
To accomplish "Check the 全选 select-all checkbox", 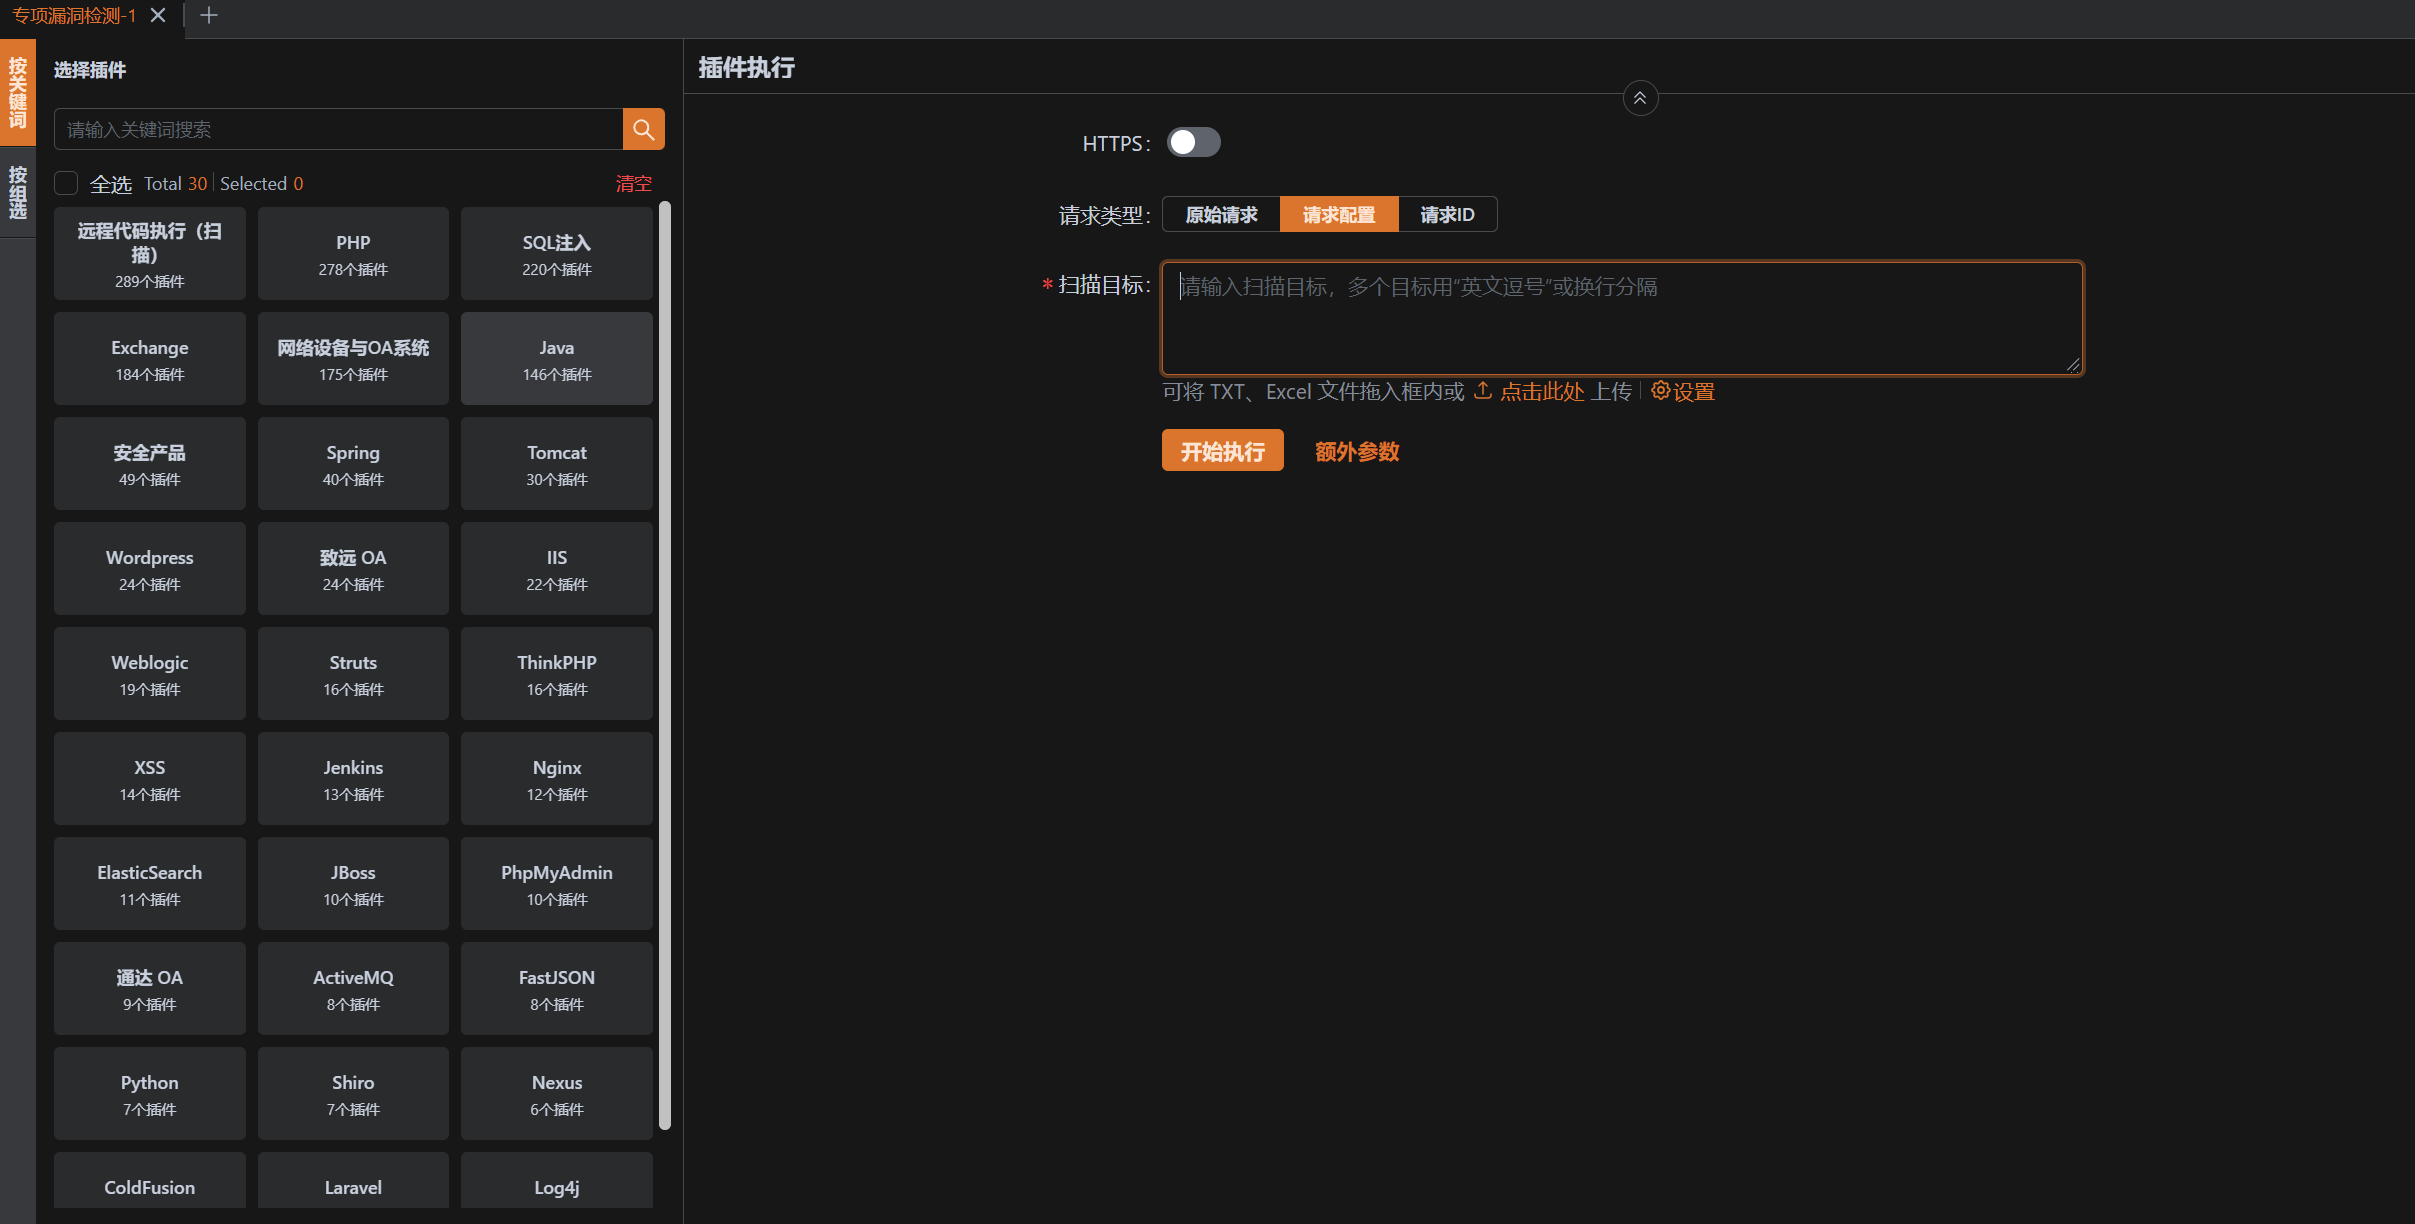I will point(66,183).
